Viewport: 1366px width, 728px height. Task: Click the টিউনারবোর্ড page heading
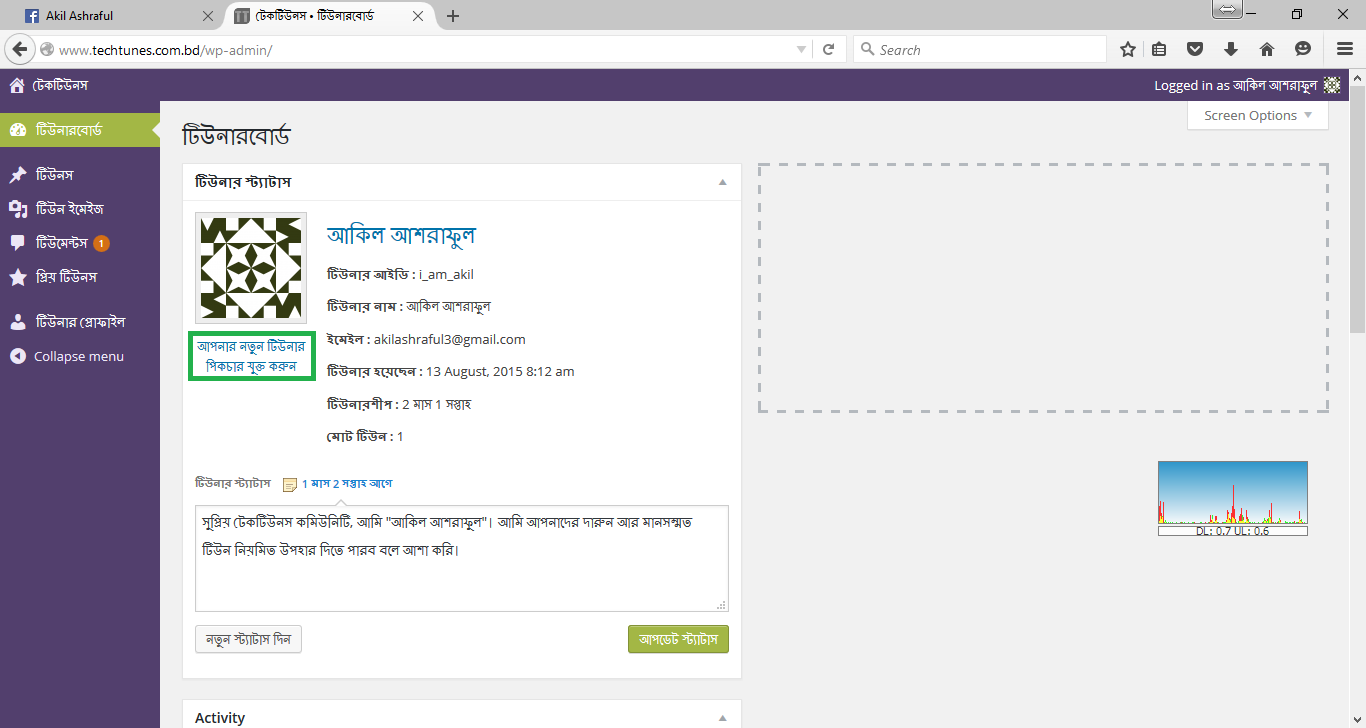[236, 136]
